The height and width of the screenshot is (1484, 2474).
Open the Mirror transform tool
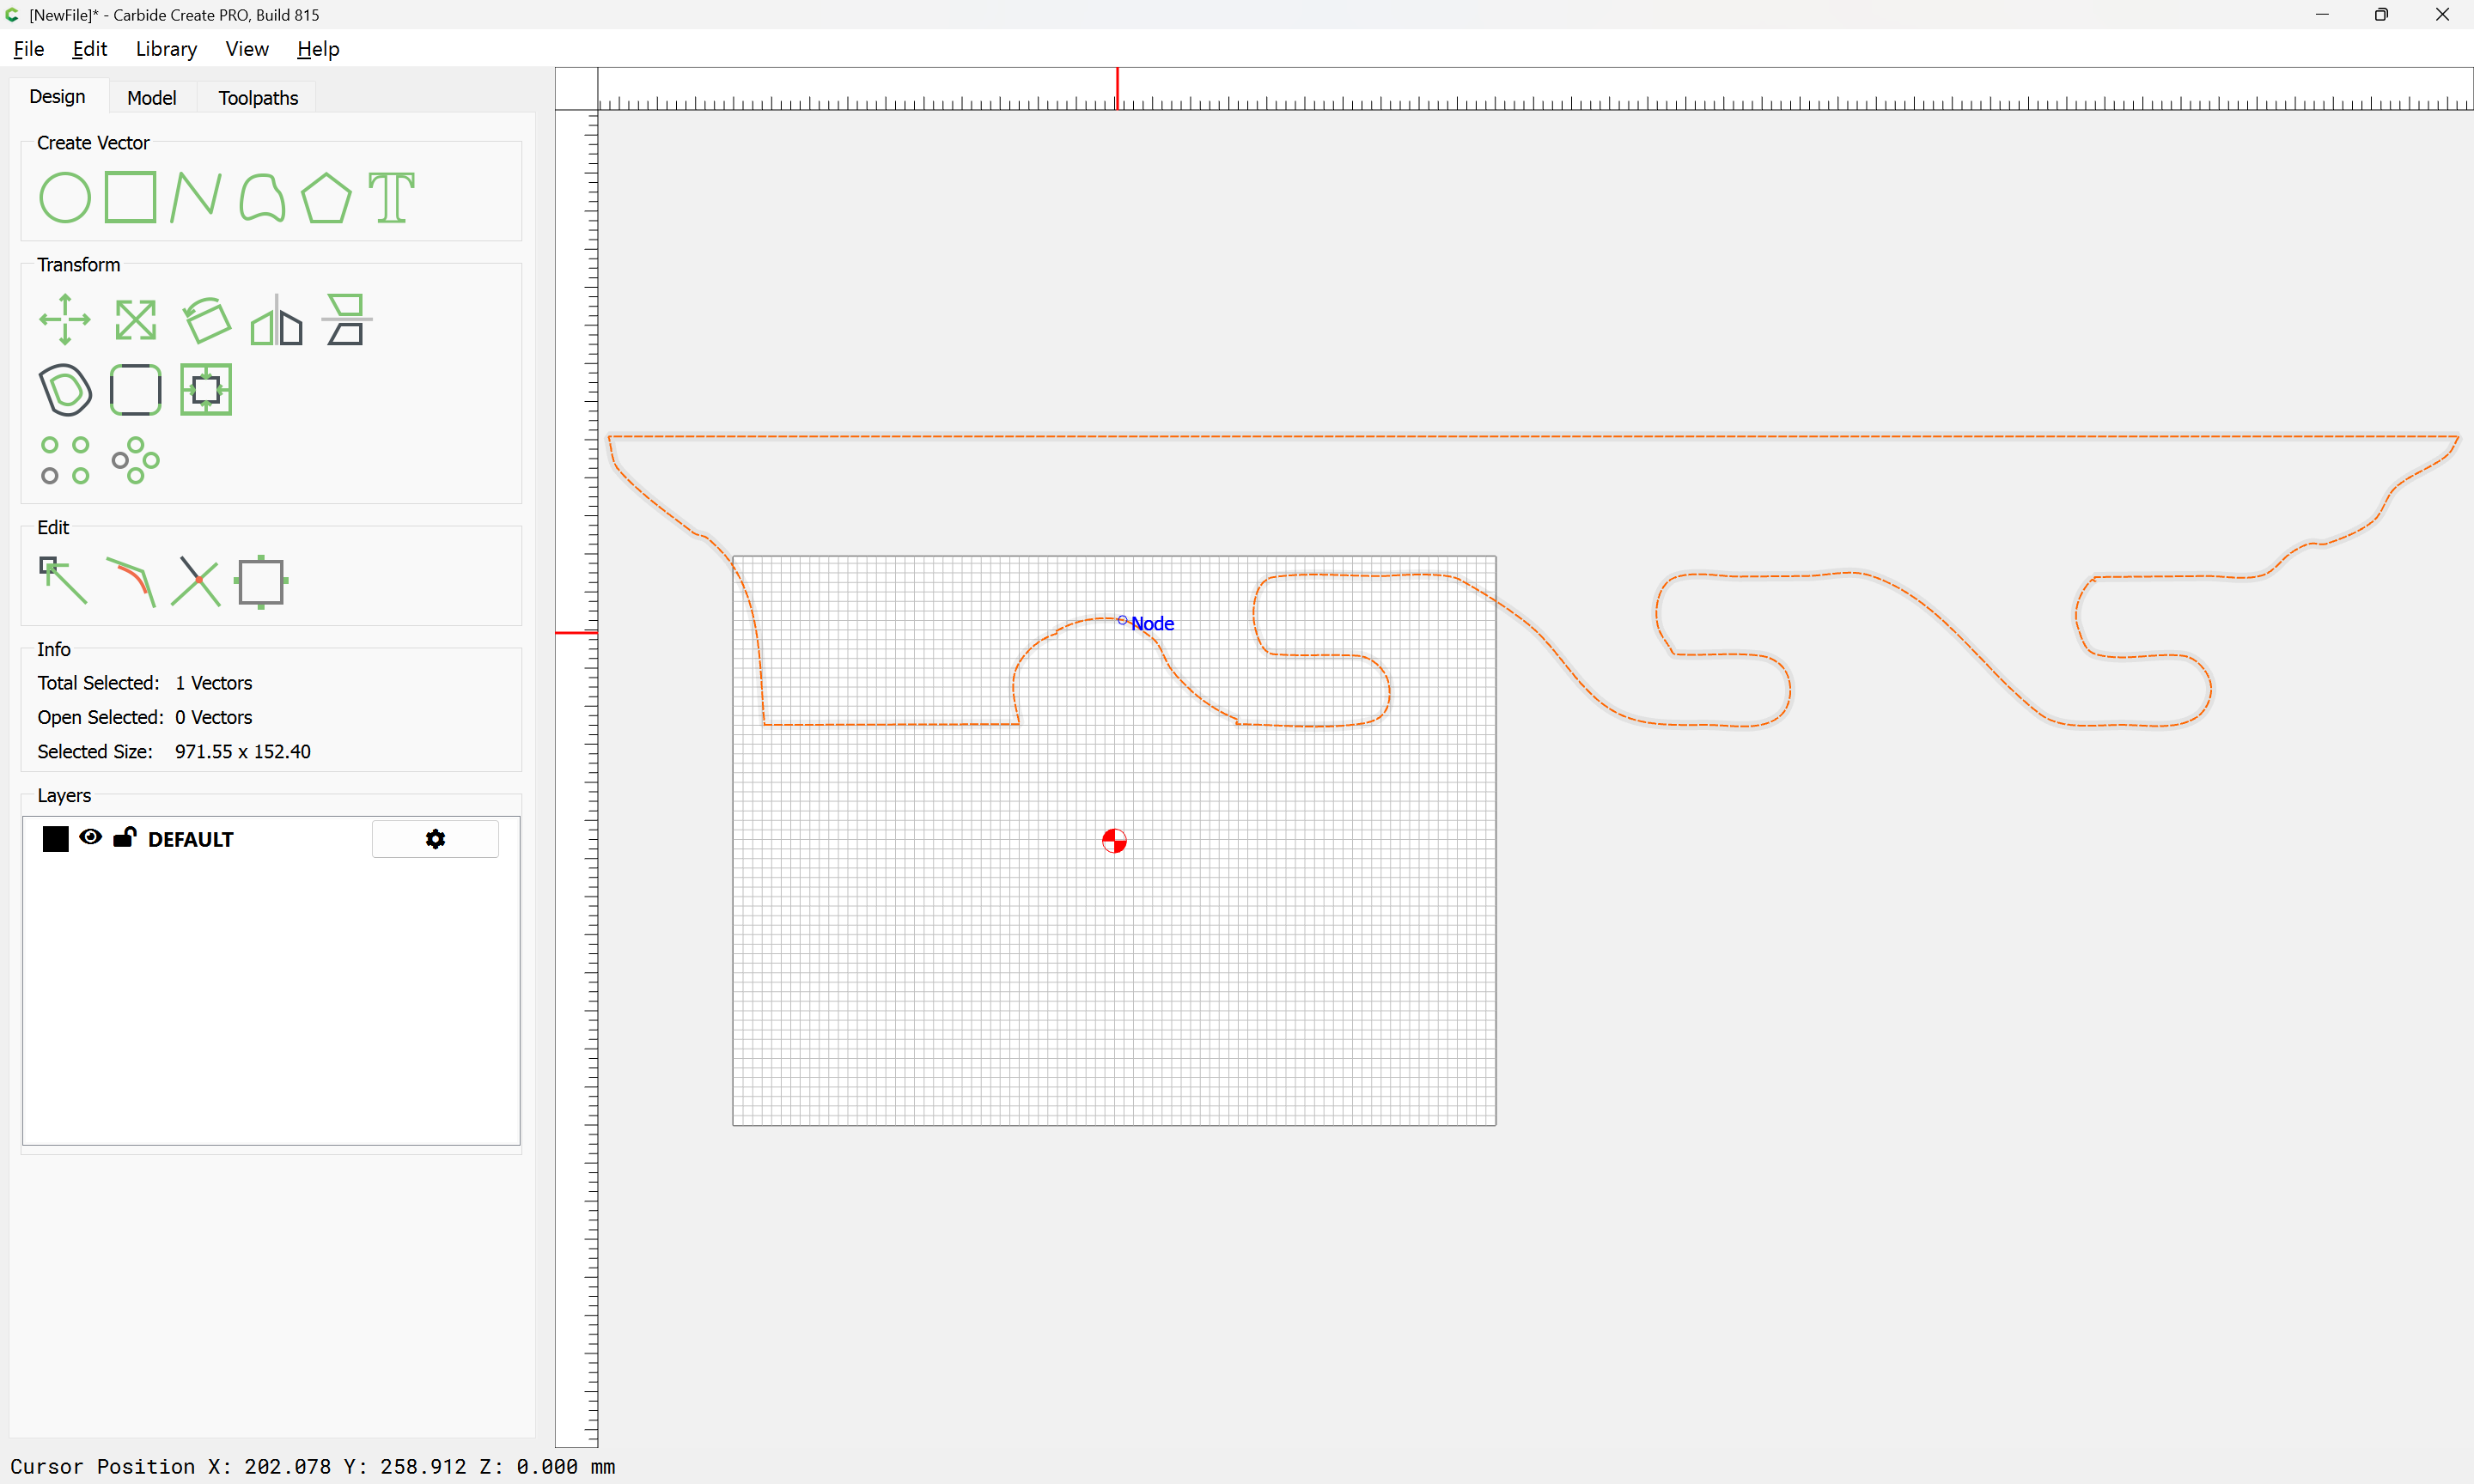(x=276, y=320)
